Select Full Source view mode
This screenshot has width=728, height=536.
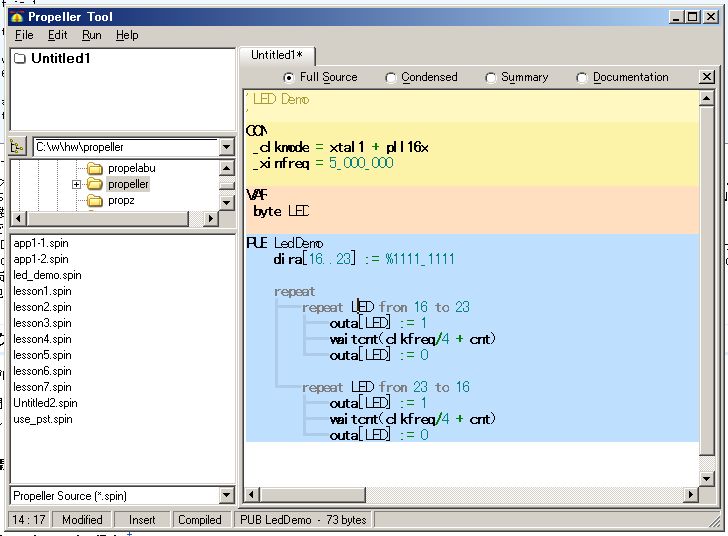coord(289,77)
